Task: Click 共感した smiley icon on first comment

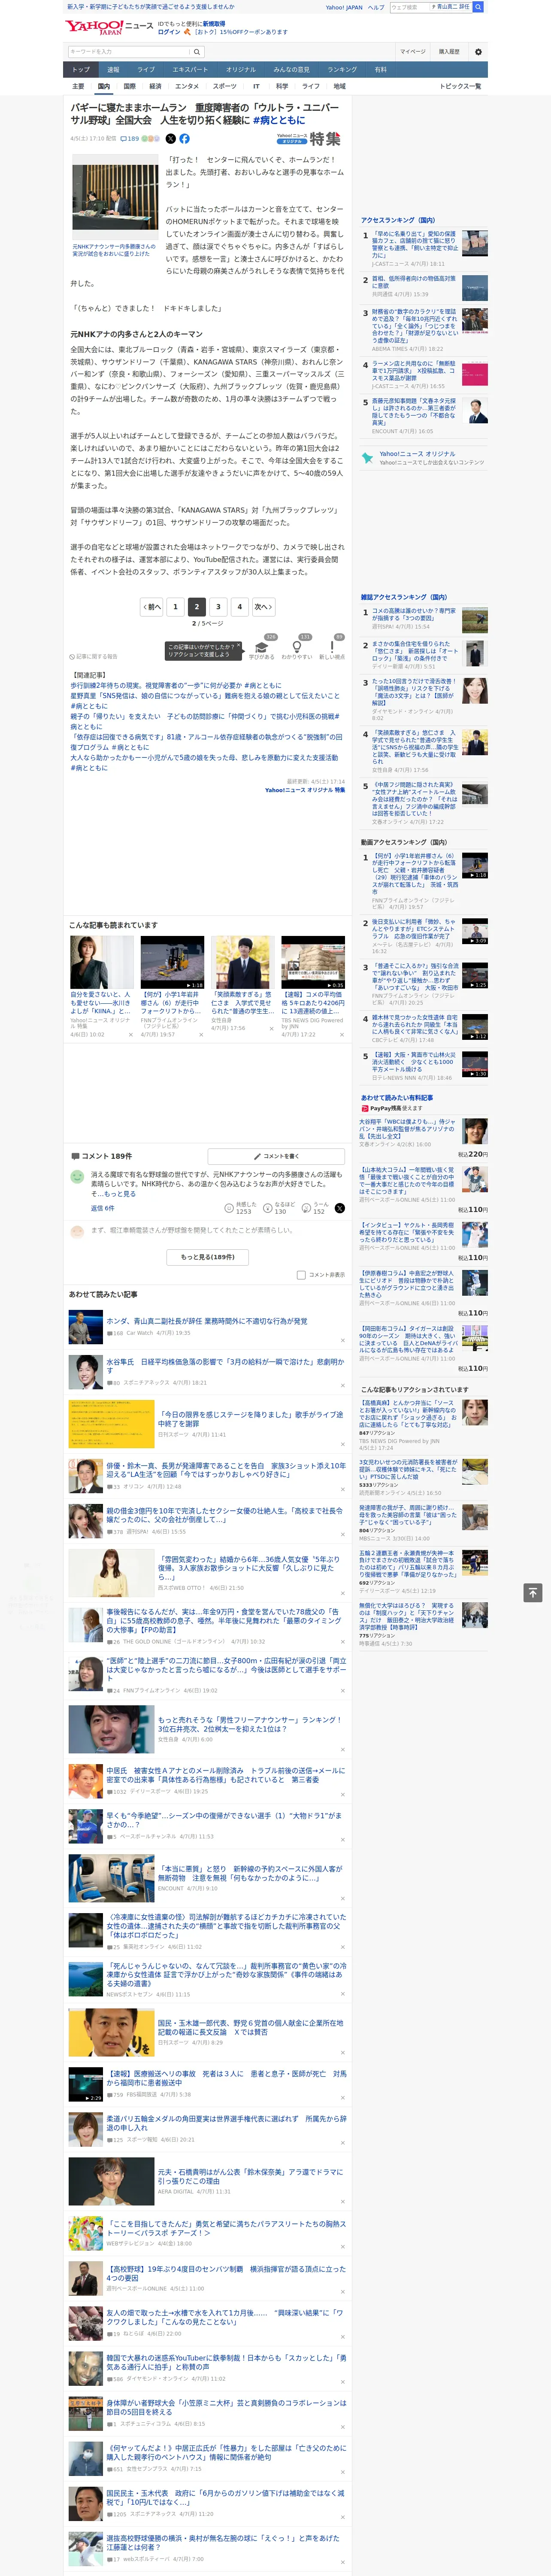Action: pos(229,1208)
